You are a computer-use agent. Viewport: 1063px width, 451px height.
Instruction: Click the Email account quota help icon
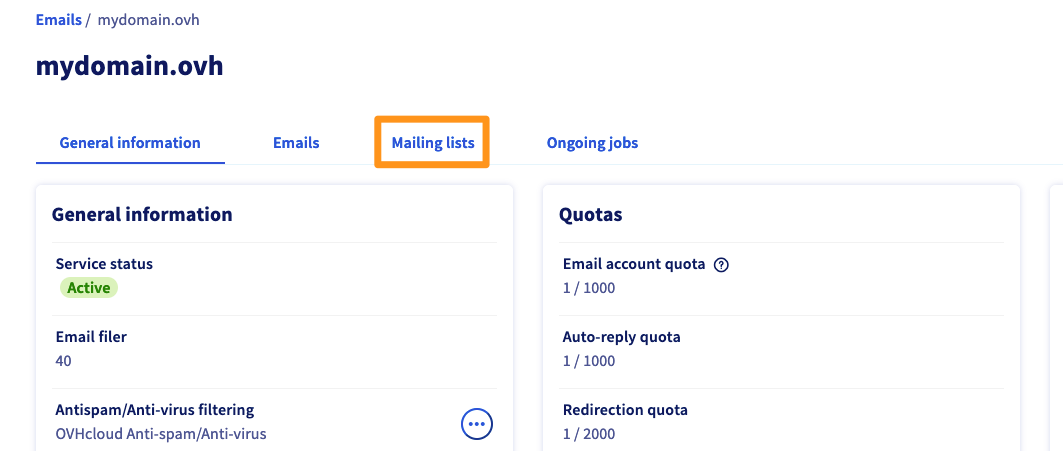722,265
